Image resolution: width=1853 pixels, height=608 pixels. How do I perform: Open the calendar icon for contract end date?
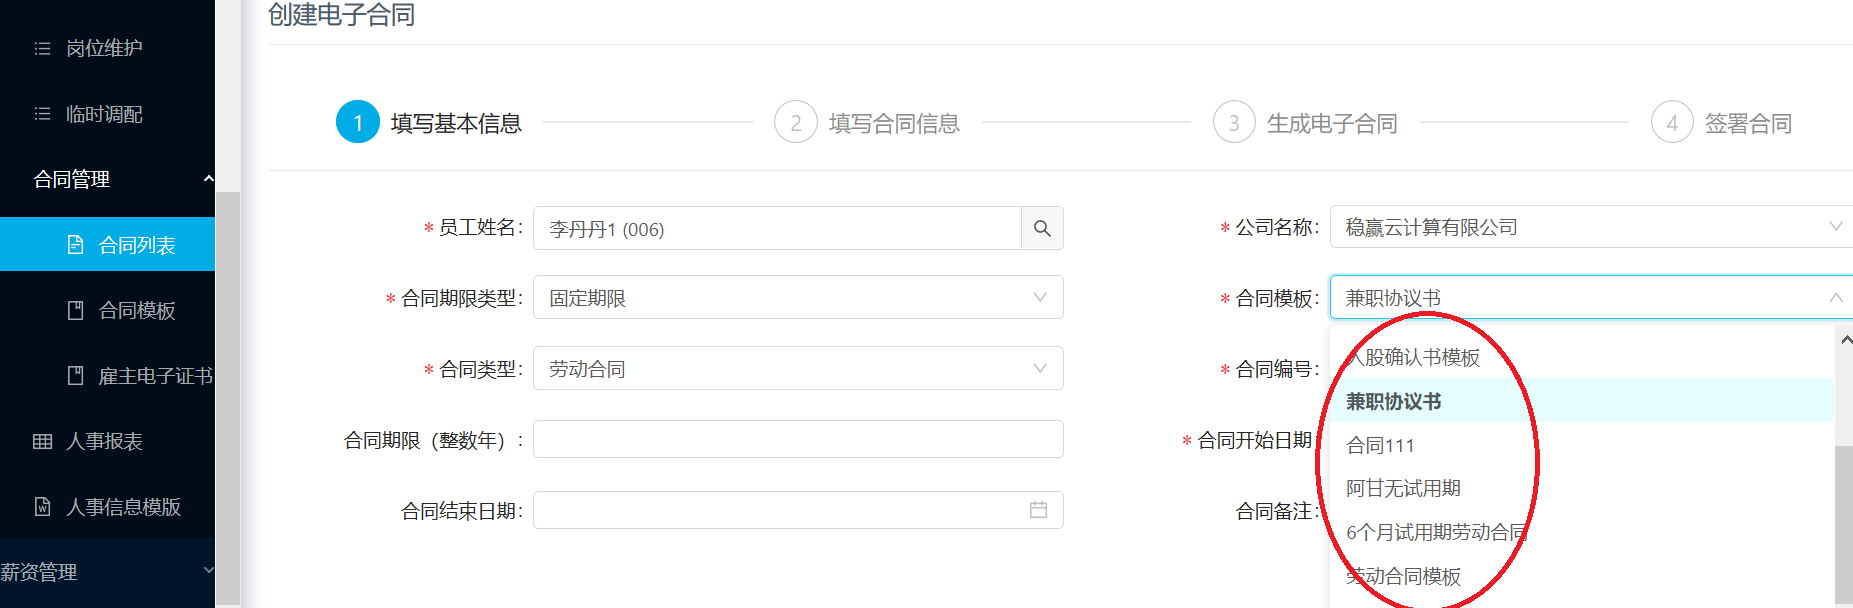coord(1038,510)
